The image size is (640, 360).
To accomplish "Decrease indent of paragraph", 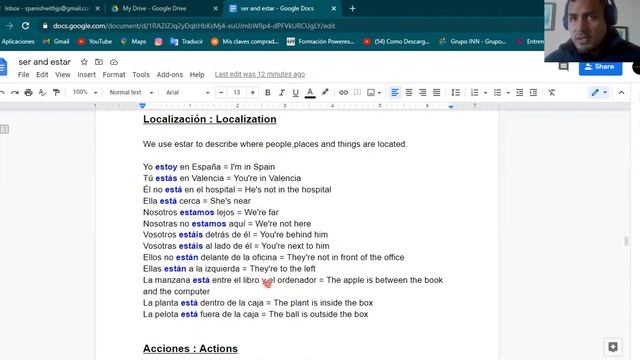I will [519, 93].
